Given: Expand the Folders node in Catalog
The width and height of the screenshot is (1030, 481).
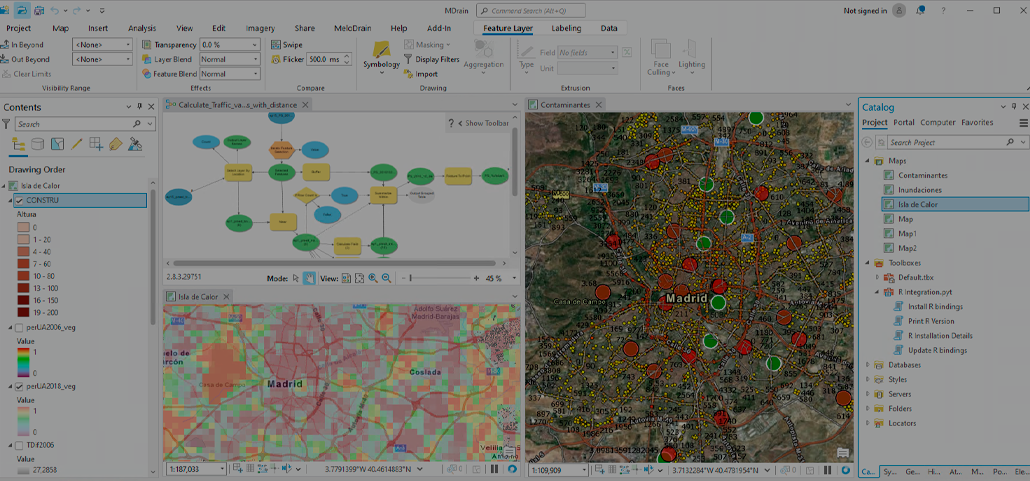Looking at the screenshot, I should 868,409.
